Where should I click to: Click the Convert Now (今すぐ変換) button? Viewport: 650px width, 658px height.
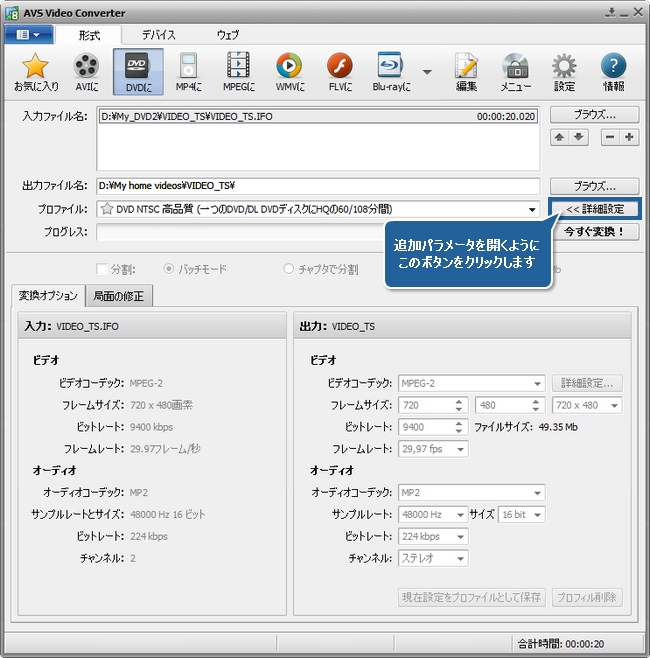595,232
